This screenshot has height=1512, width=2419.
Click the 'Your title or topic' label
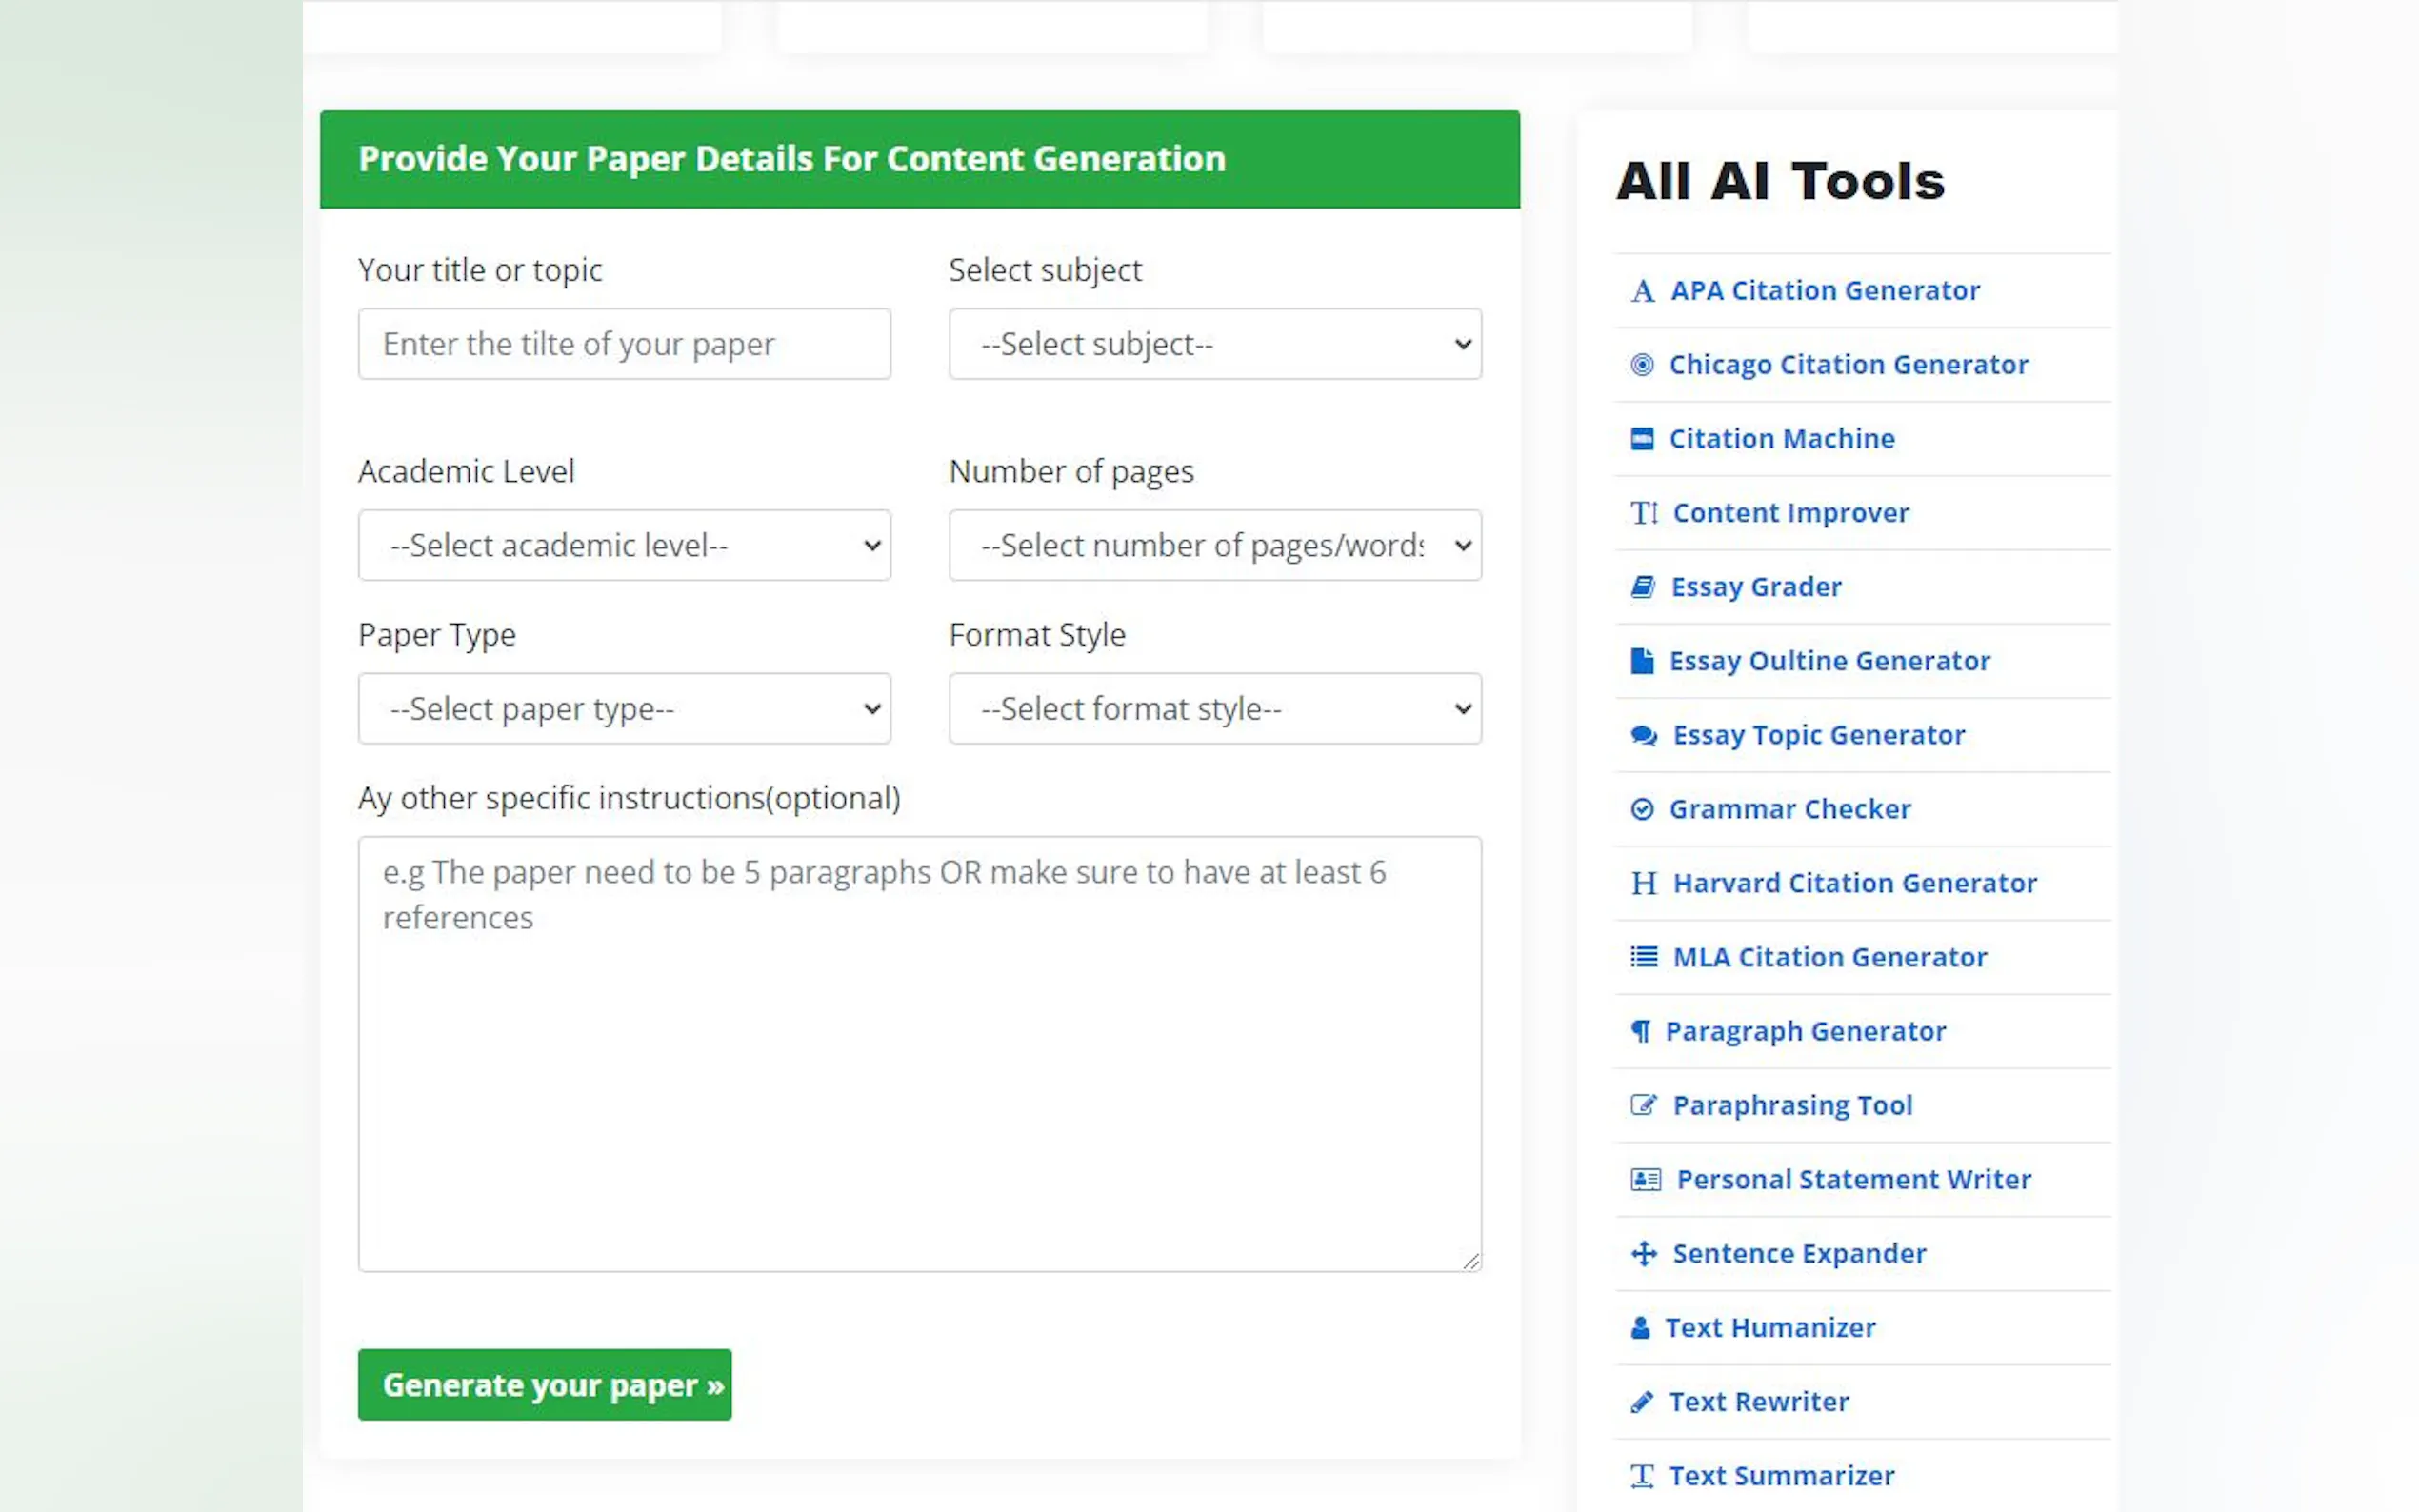point(480,270)
